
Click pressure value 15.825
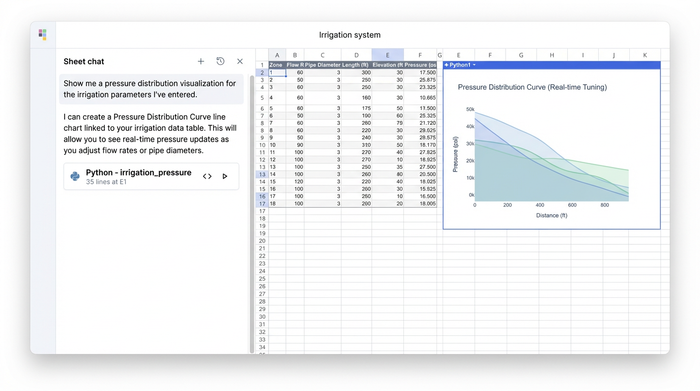click(420, 189)
